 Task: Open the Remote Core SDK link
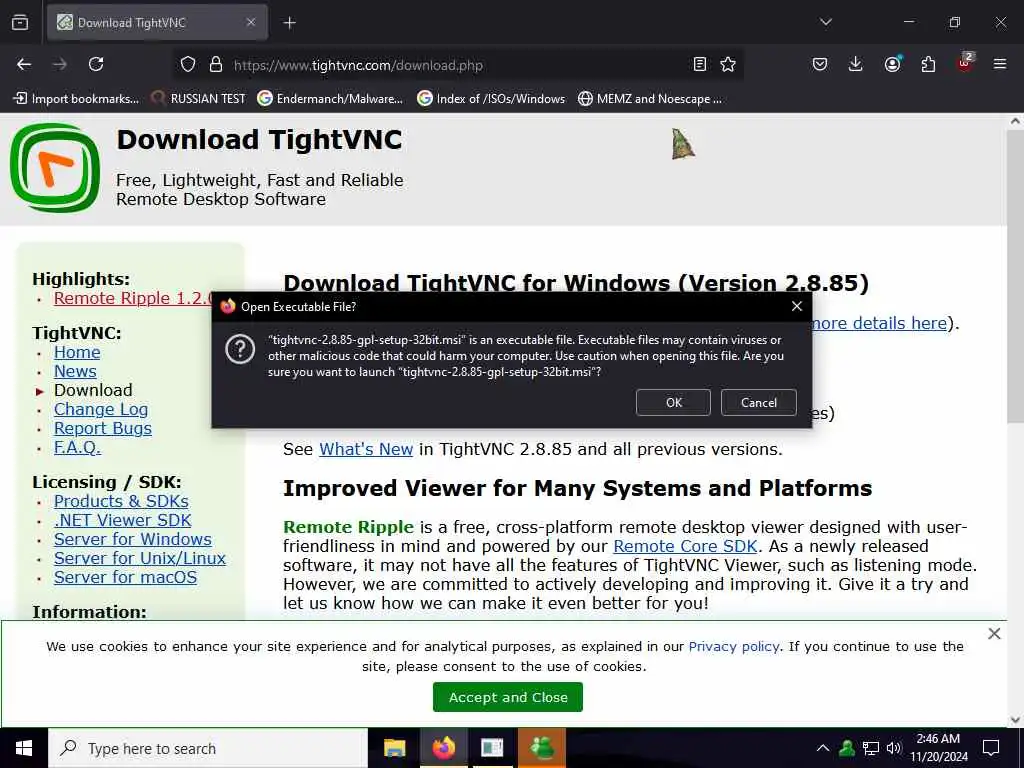click(x=685, y=546)
